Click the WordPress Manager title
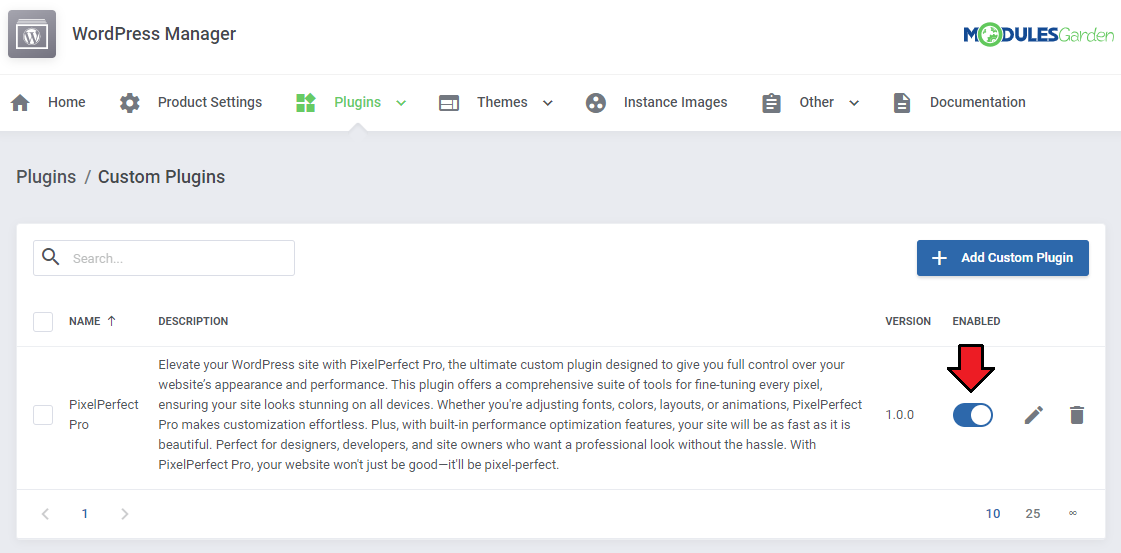 tap(154, 34)
